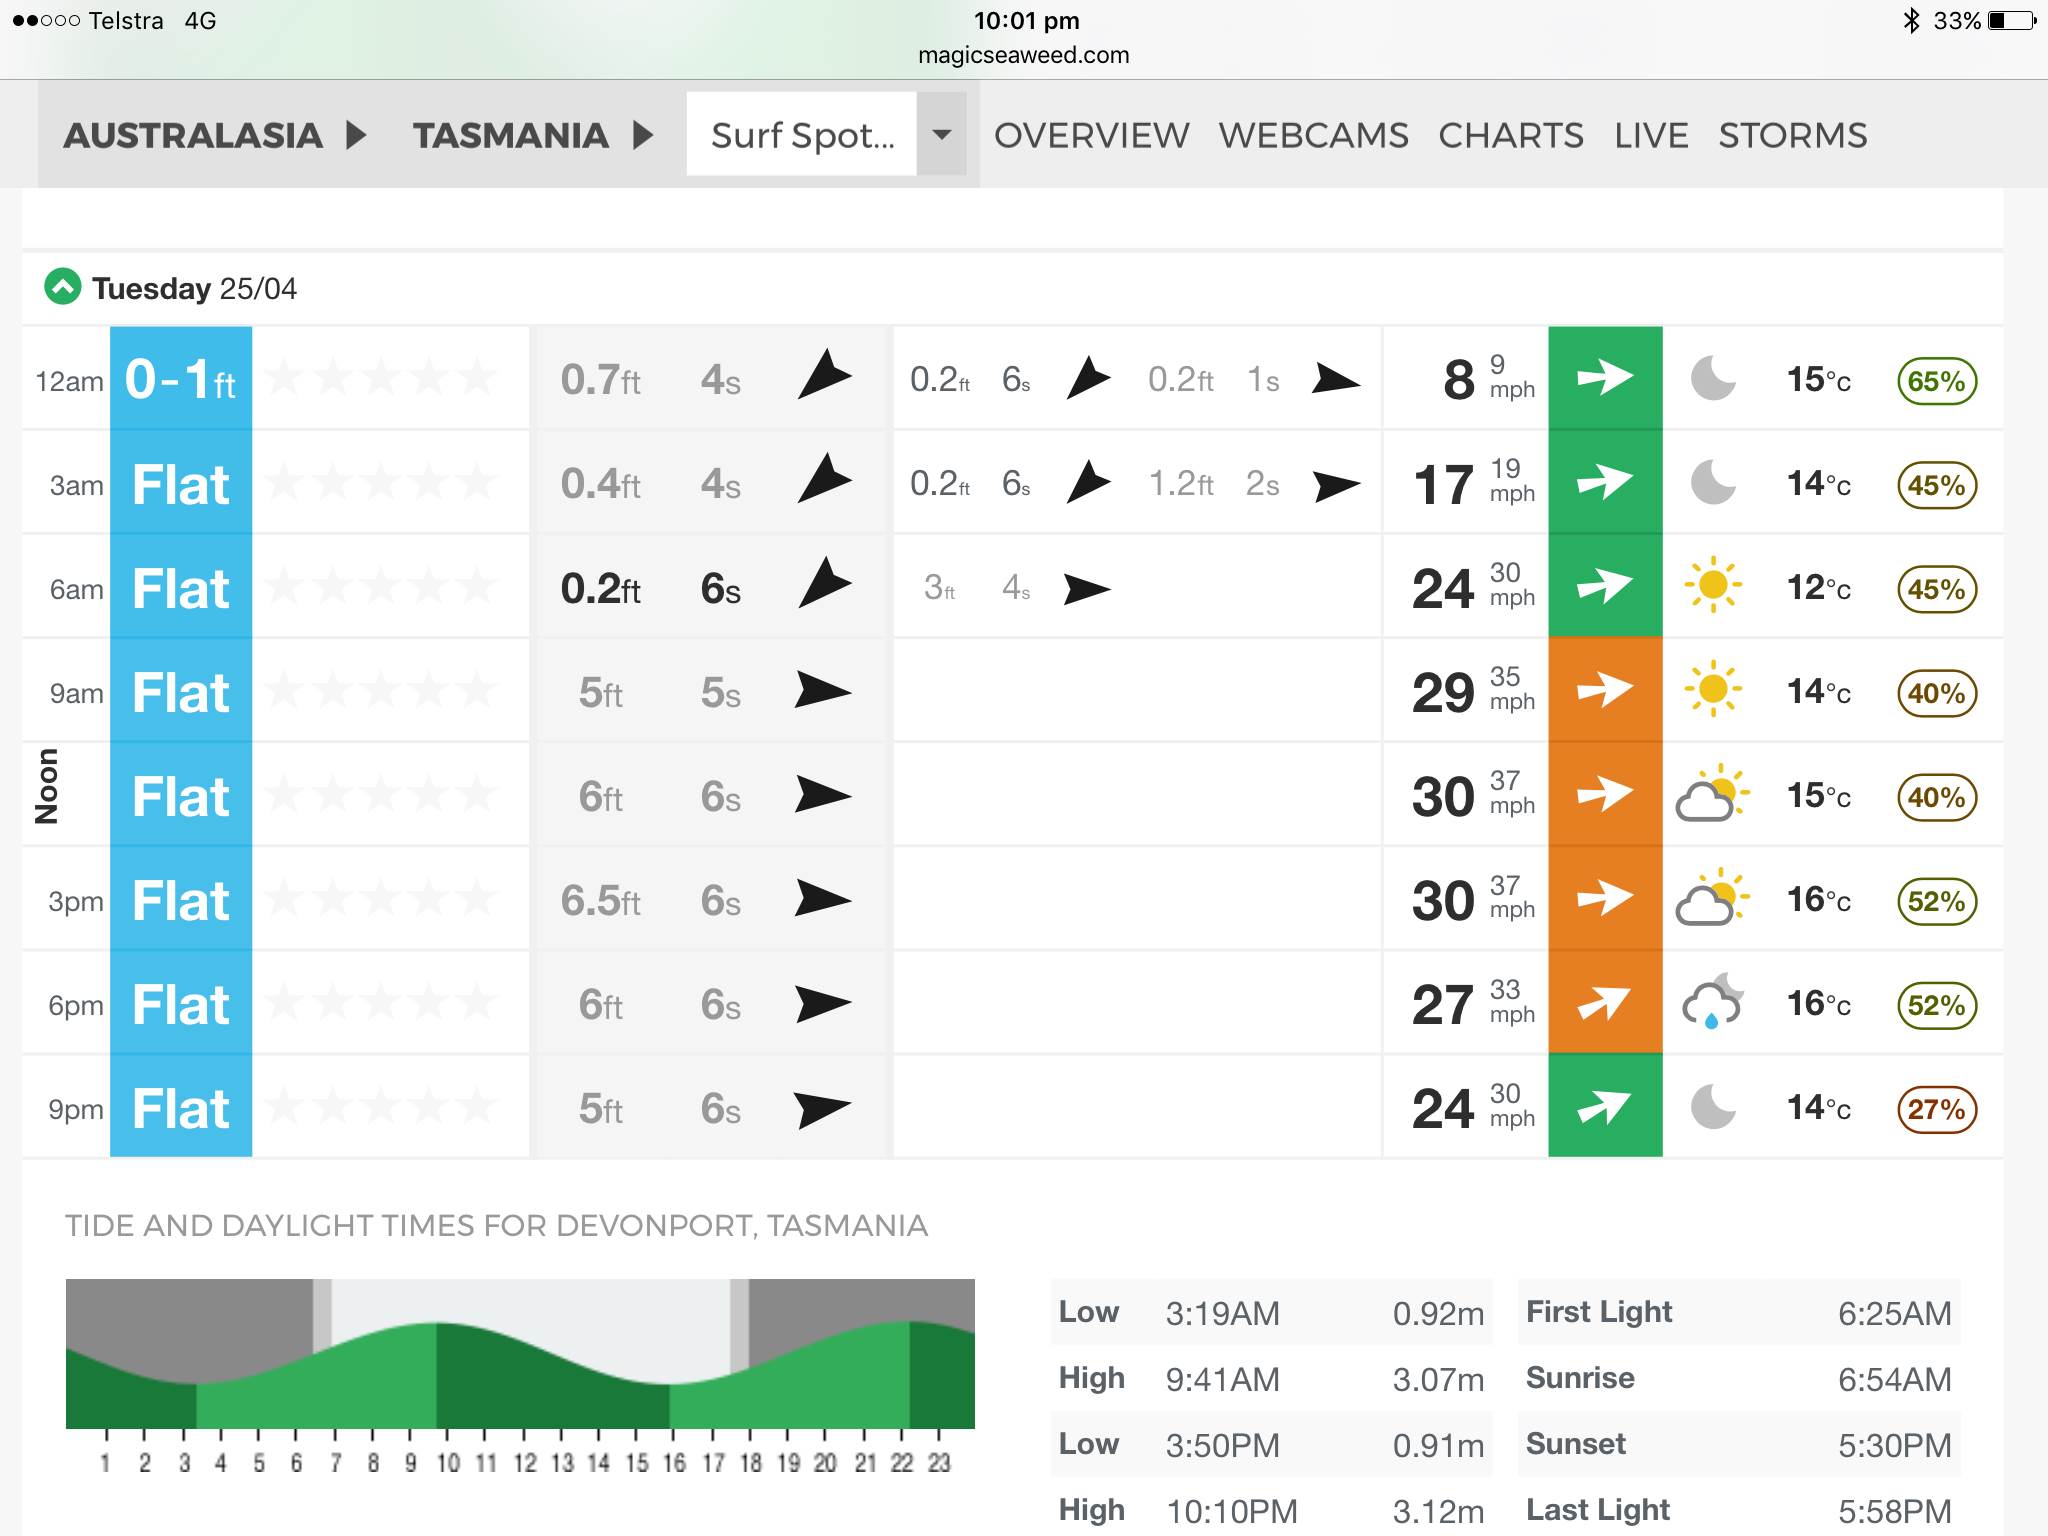Click the 6am sun weather icon
This screenshot has width=2048, height=1536.
click(1712, 586)
